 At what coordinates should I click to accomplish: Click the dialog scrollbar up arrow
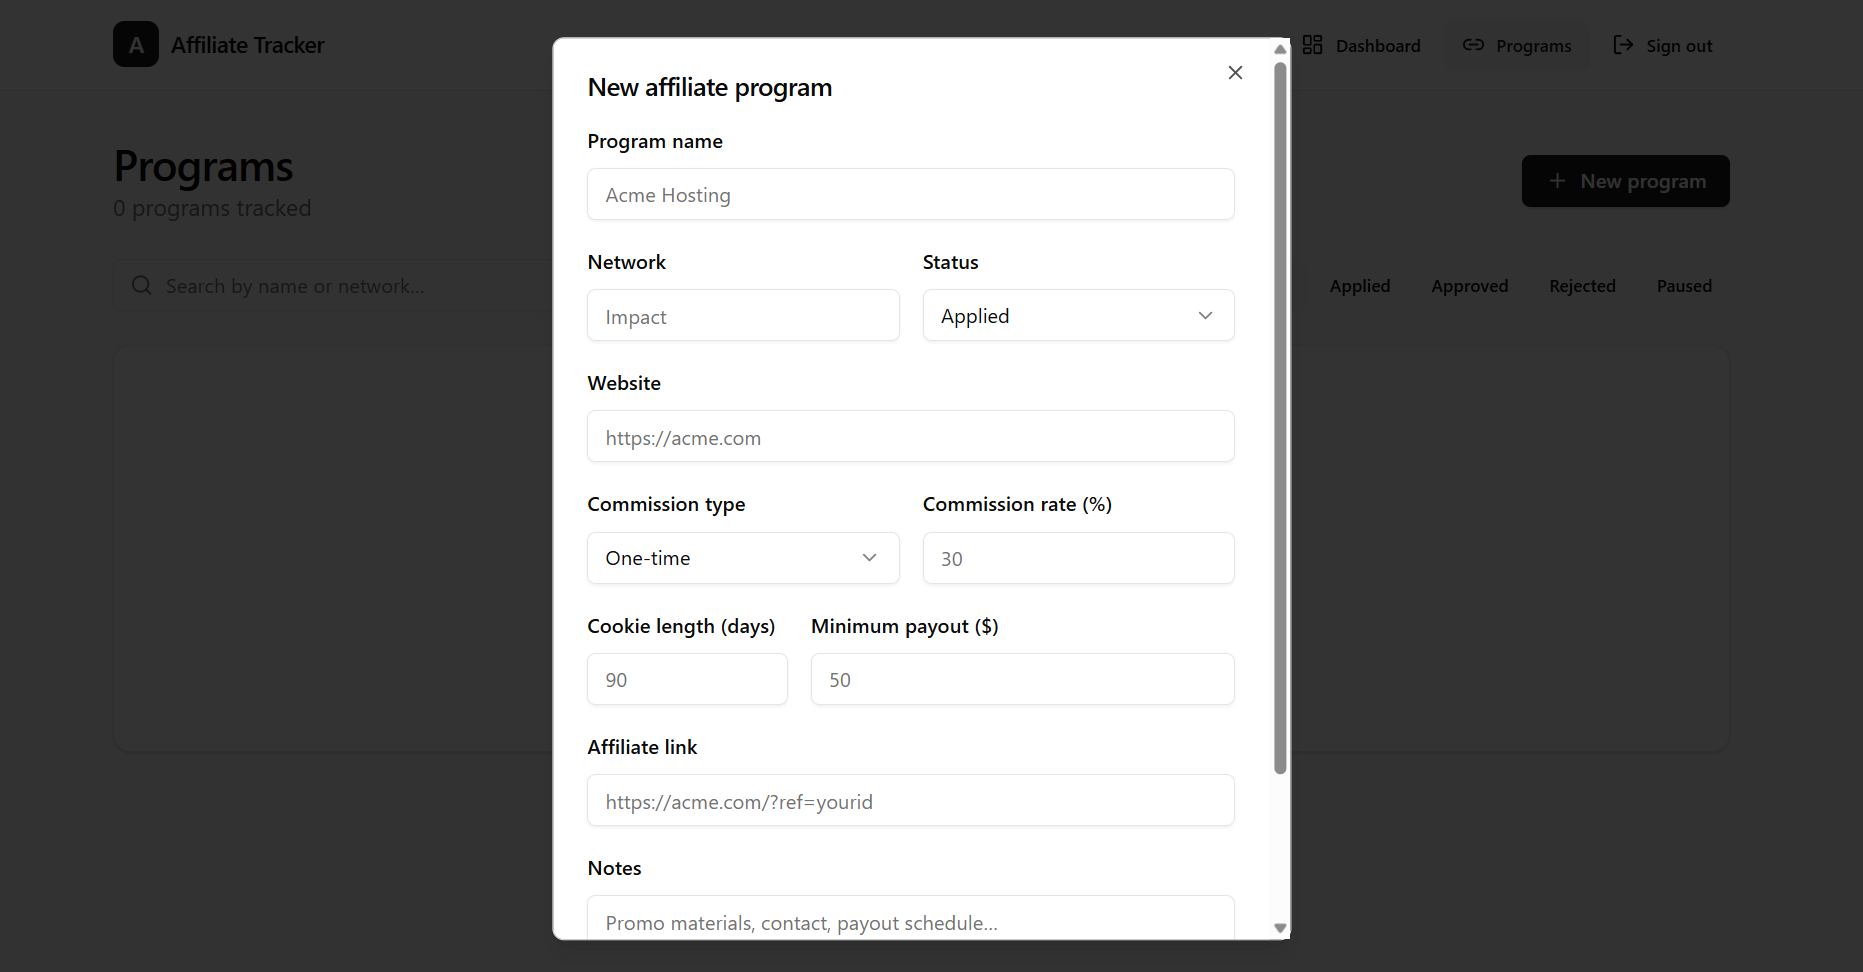(1280, 49)
